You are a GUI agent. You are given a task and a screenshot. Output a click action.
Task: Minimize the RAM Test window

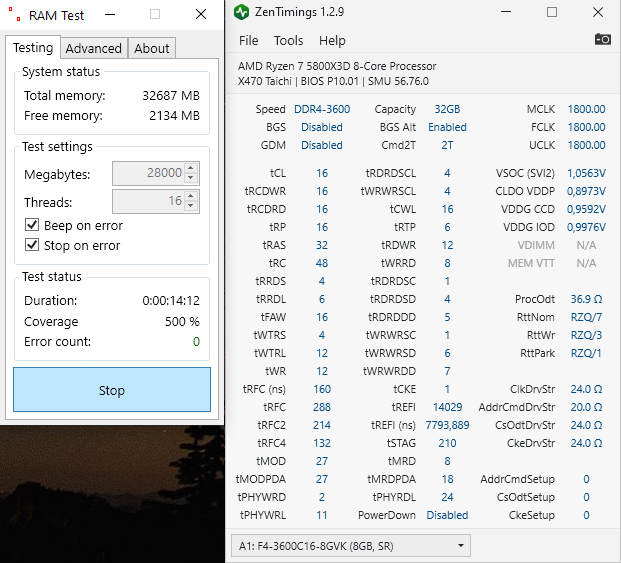tap(110, 15)
